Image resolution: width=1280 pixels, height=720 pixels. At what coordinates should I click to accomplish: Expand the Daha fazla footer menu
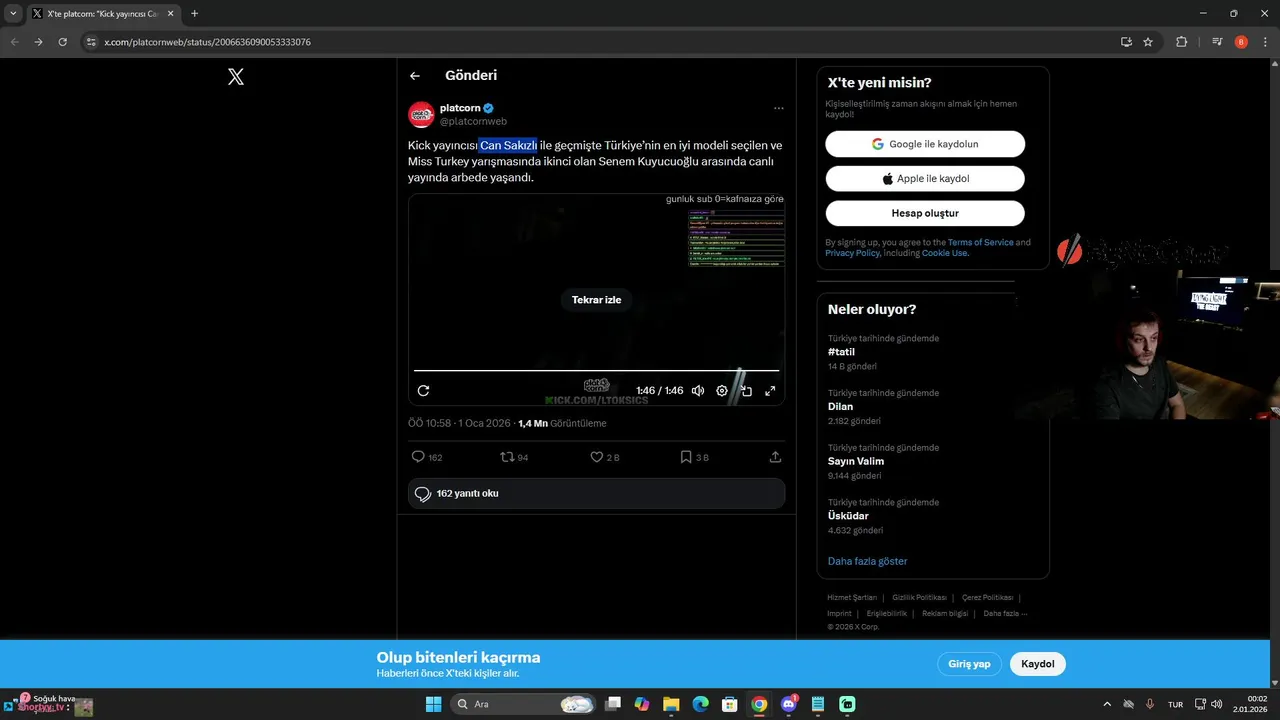pos(1005,613)
